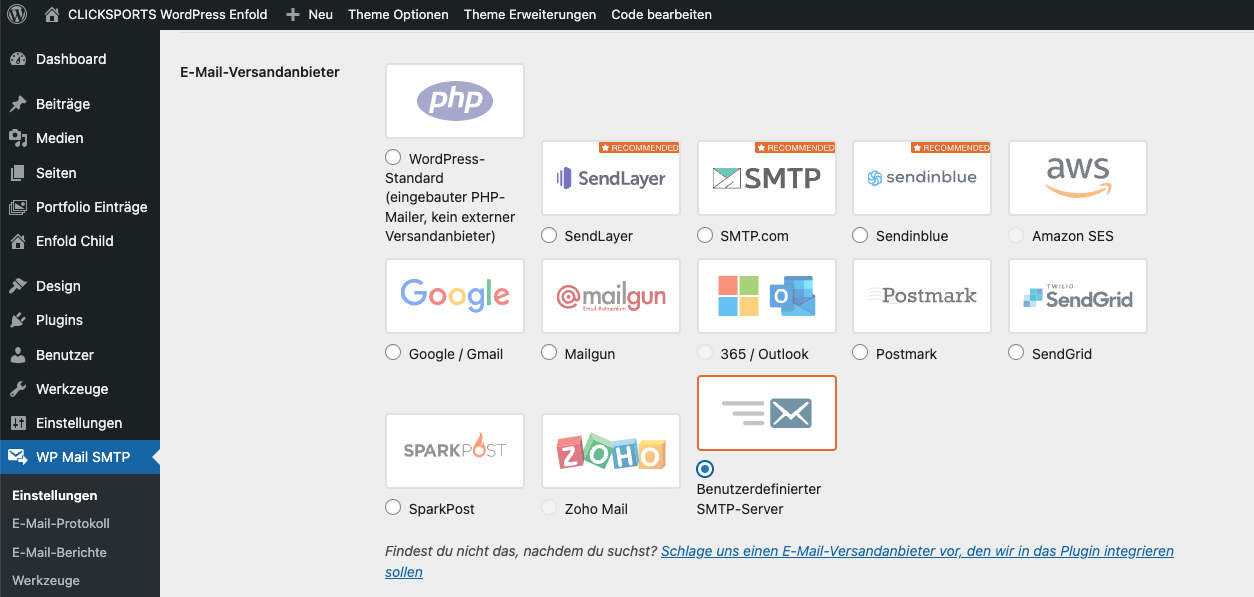
Task: Click the Portfolio Einträge icon
Action: point(18,207)
